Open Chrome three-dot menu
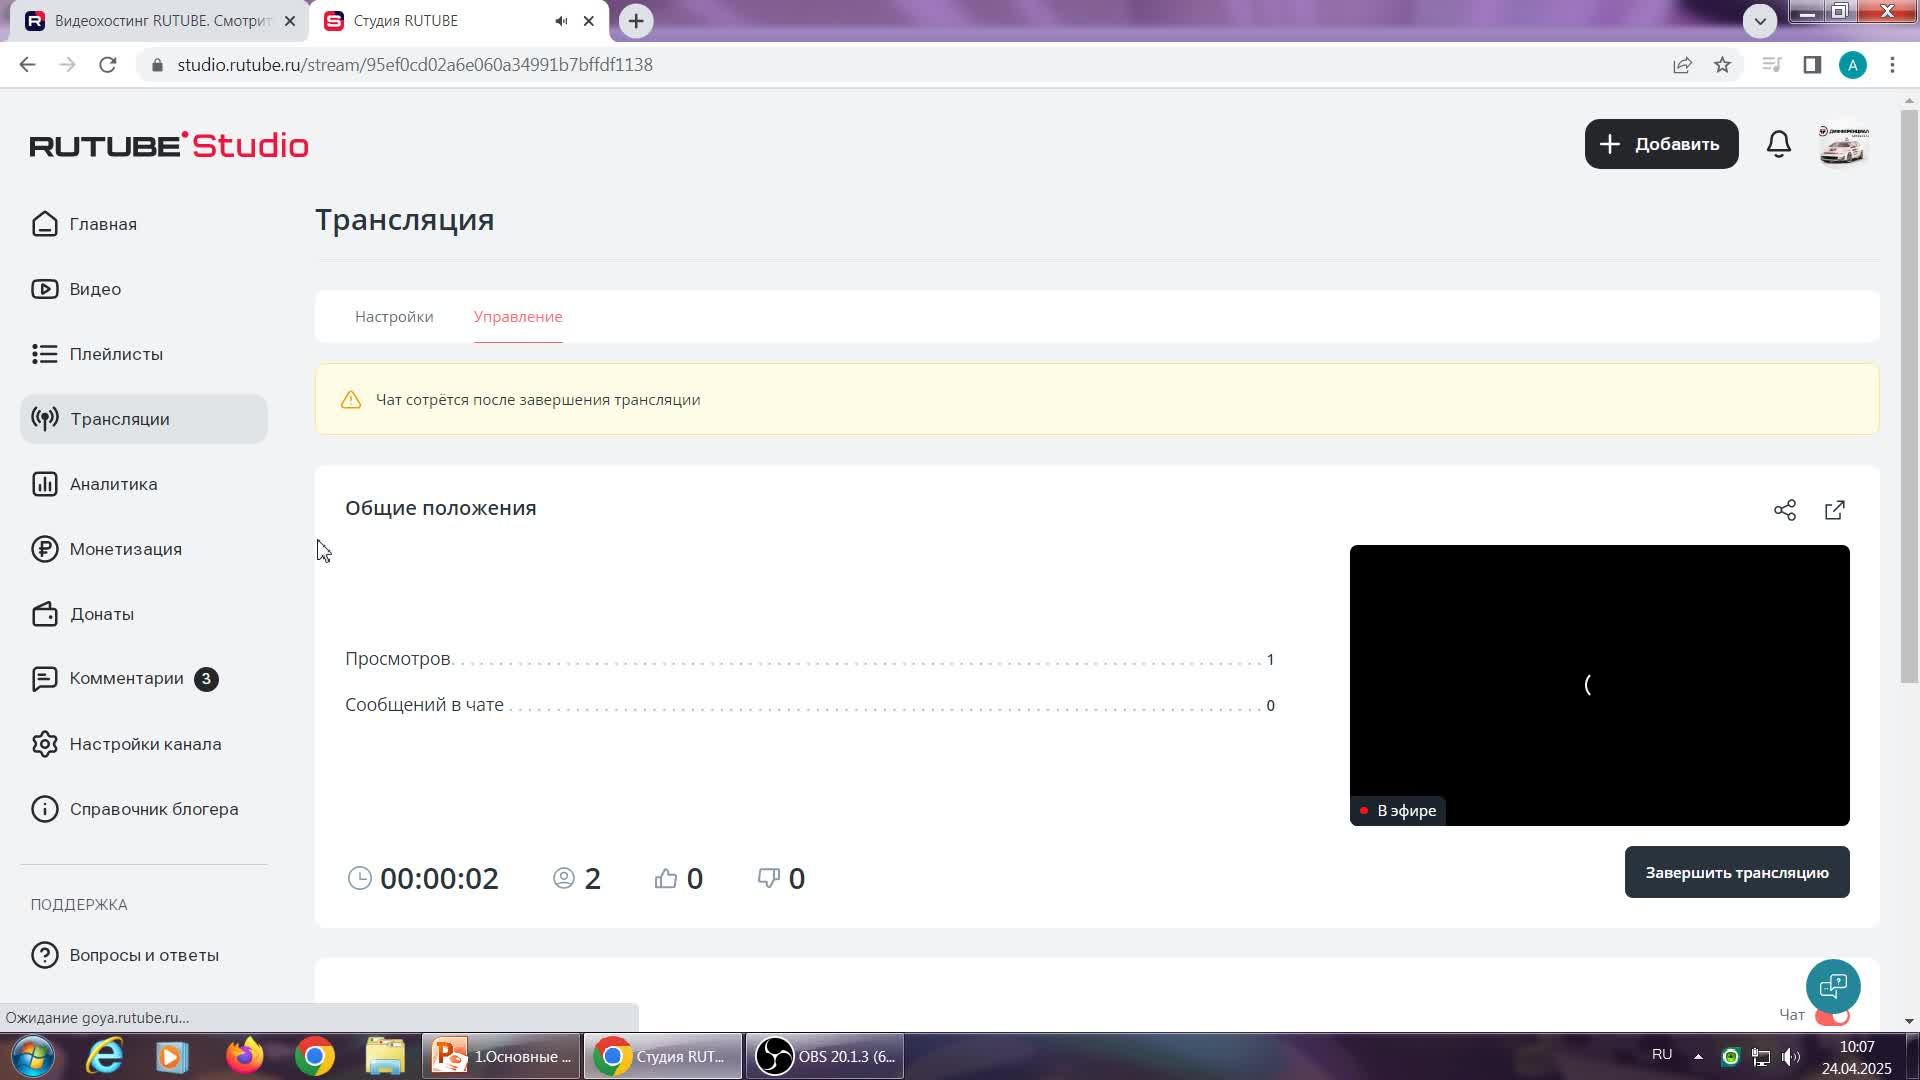Image resolution: width=1920 pixels, height=1080 pixels. 1892,65
